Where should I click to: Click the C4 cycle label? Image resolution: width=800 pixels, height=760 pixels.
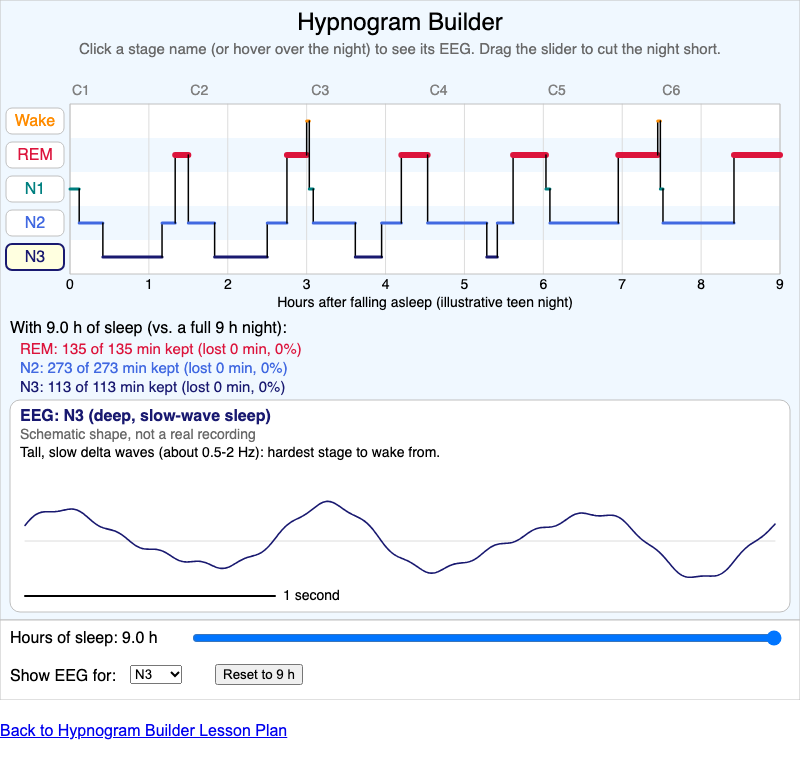438,90
